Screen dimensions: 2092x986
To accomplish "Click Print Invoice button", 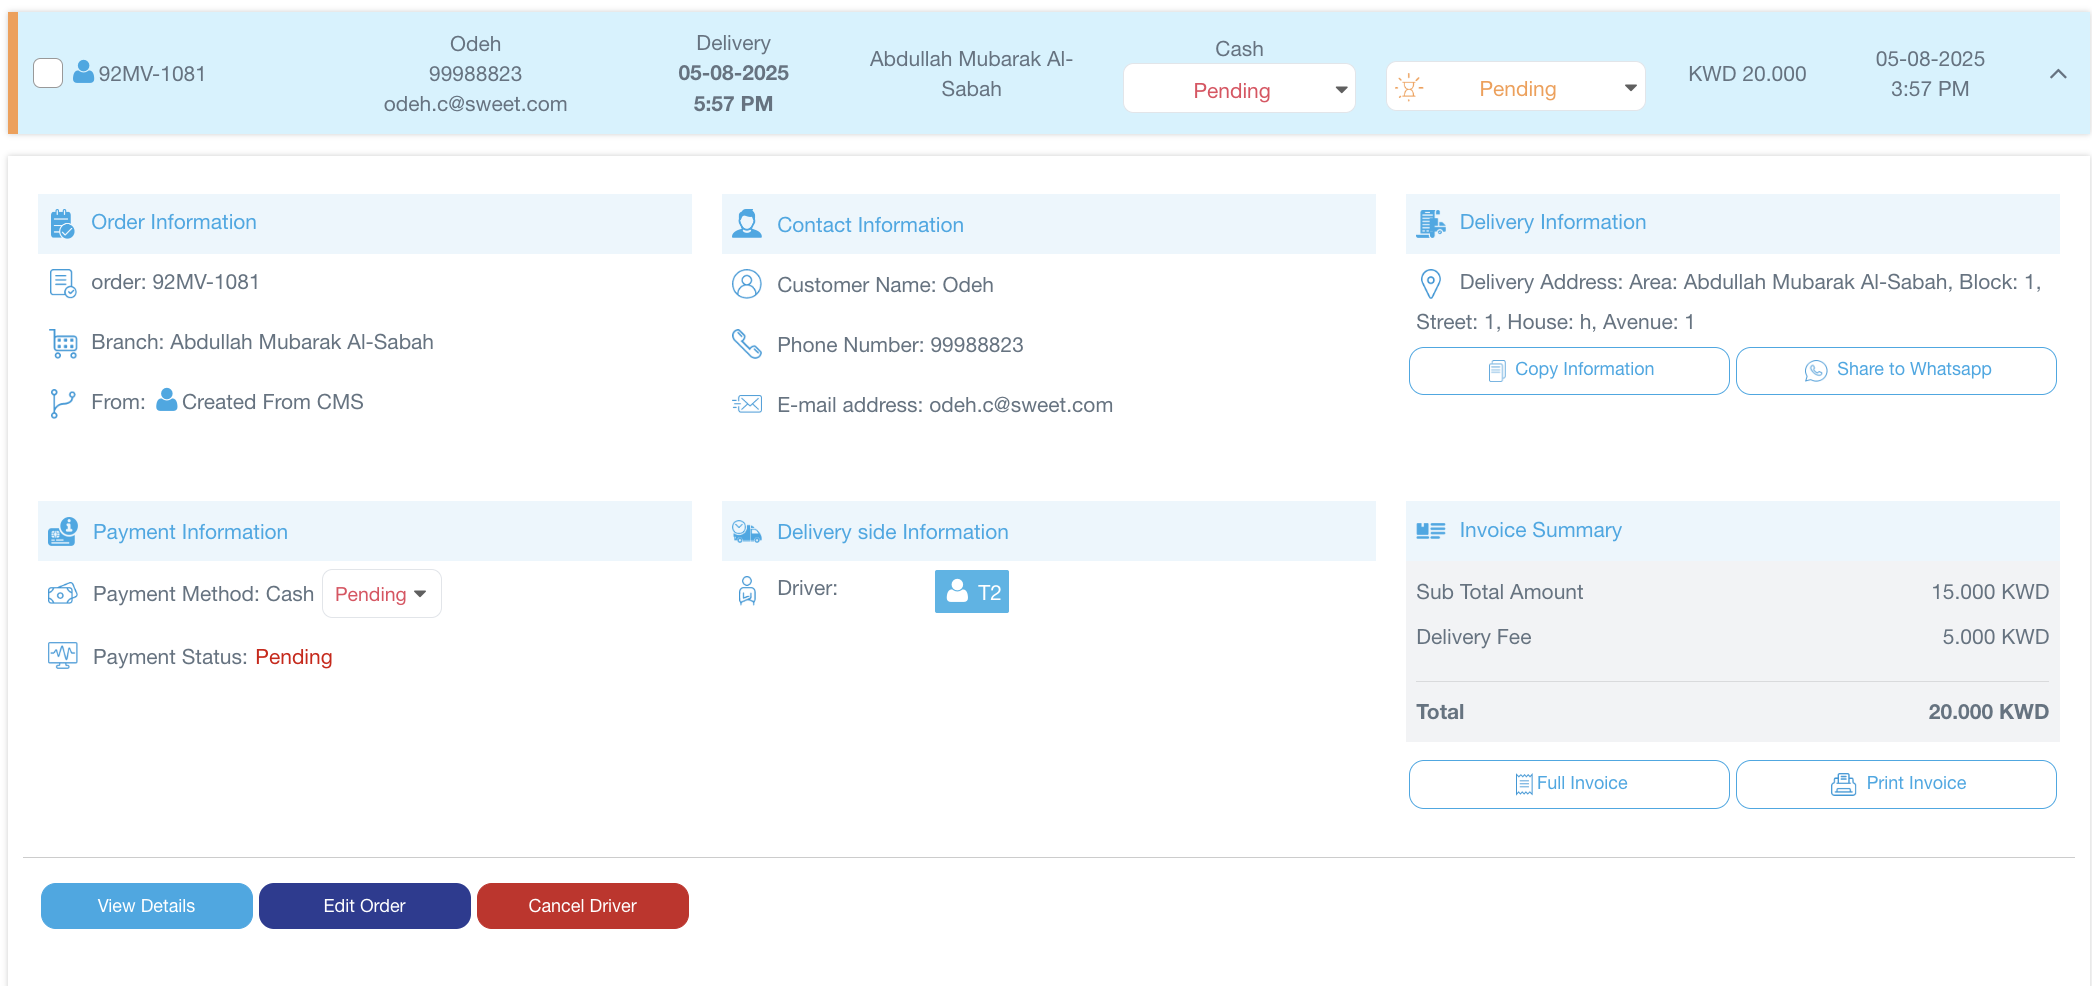I will [1895, 784].
